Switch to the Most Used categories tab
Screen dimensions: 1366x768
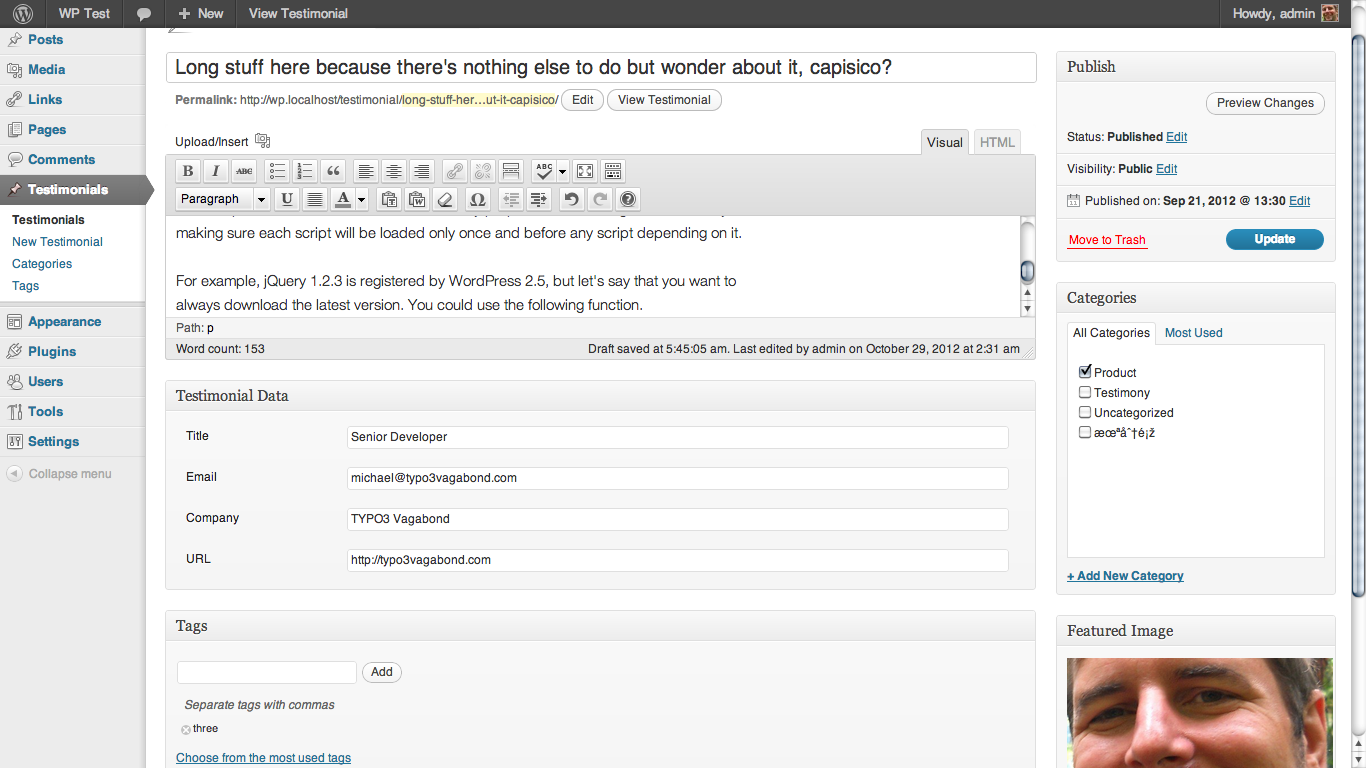tap(1193, 333)
